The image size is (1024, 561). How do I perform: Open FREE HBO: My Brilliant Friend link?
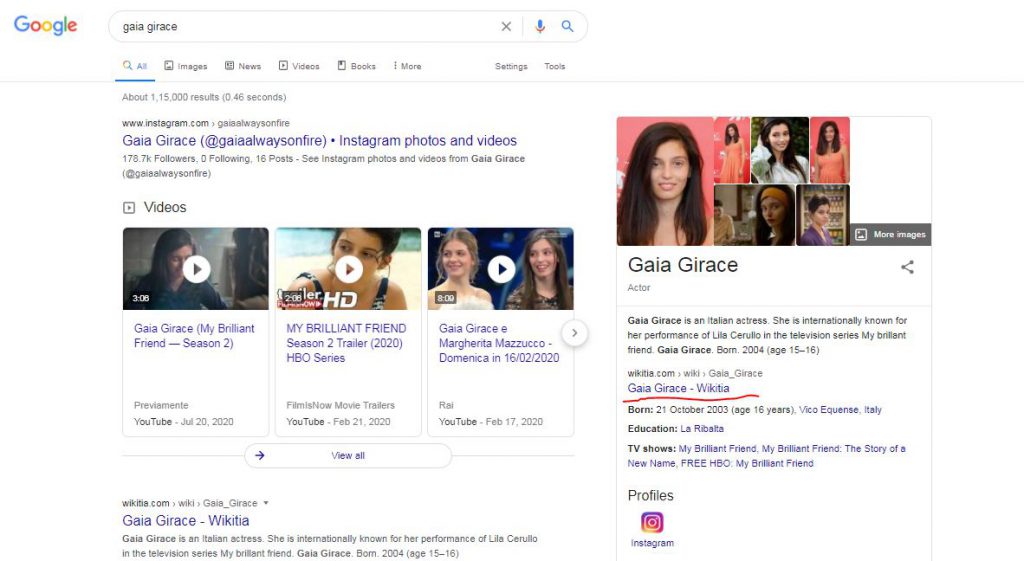click(747, 463)
